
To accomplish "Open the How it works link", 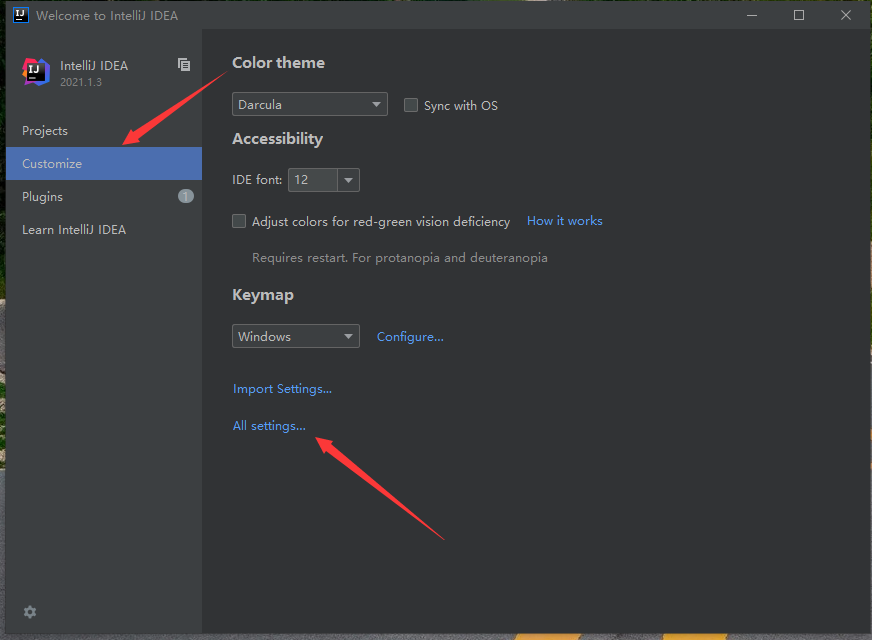I will point(564,221).
